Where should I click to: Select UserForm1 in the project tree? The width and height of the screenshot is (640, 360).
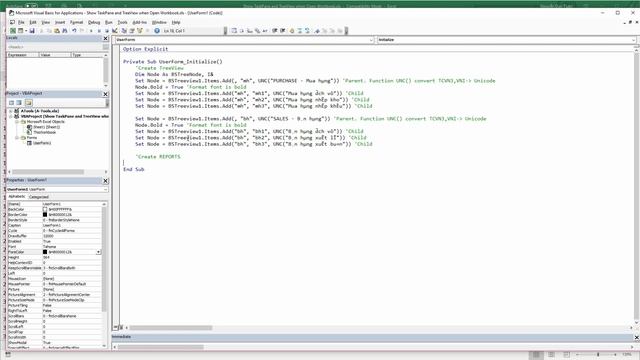[42, 143]
